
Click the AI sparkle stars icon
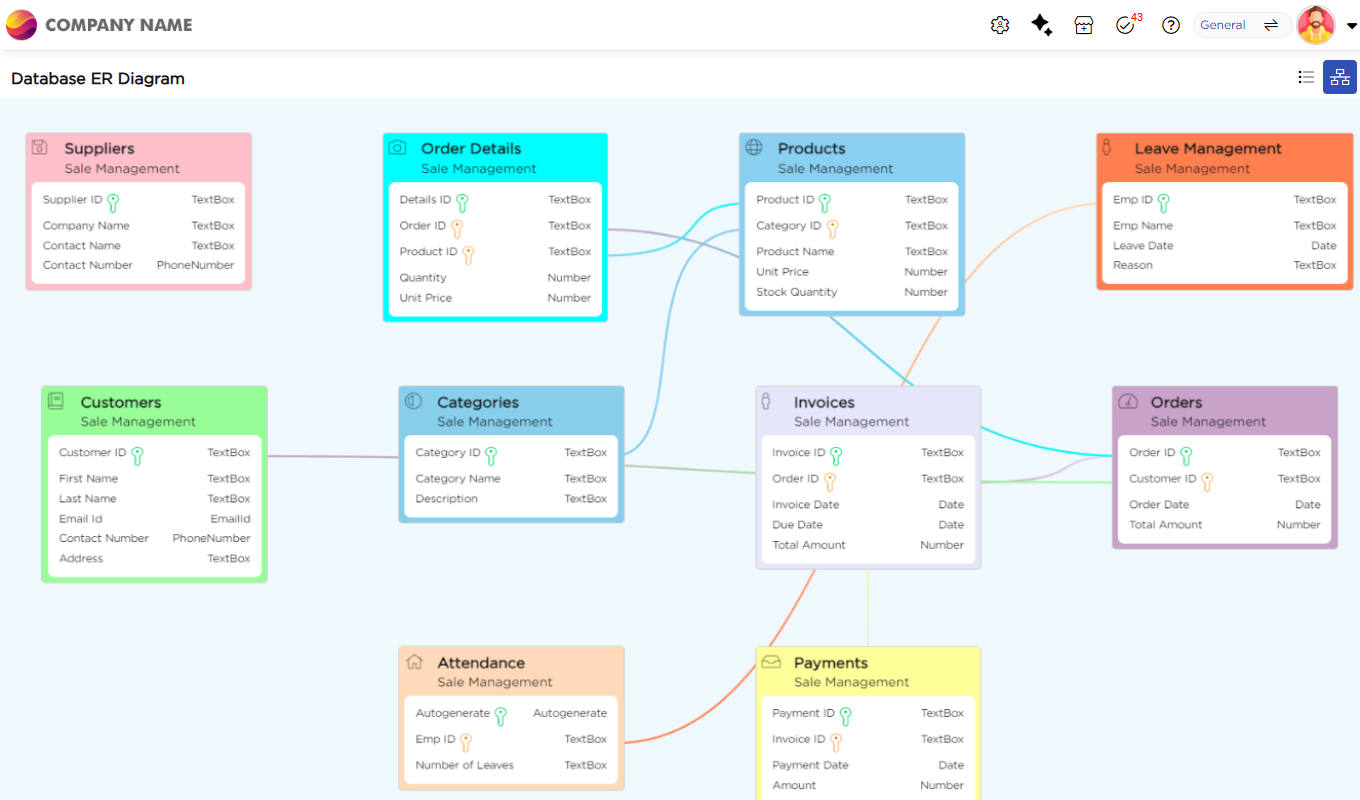point(1041,26)
